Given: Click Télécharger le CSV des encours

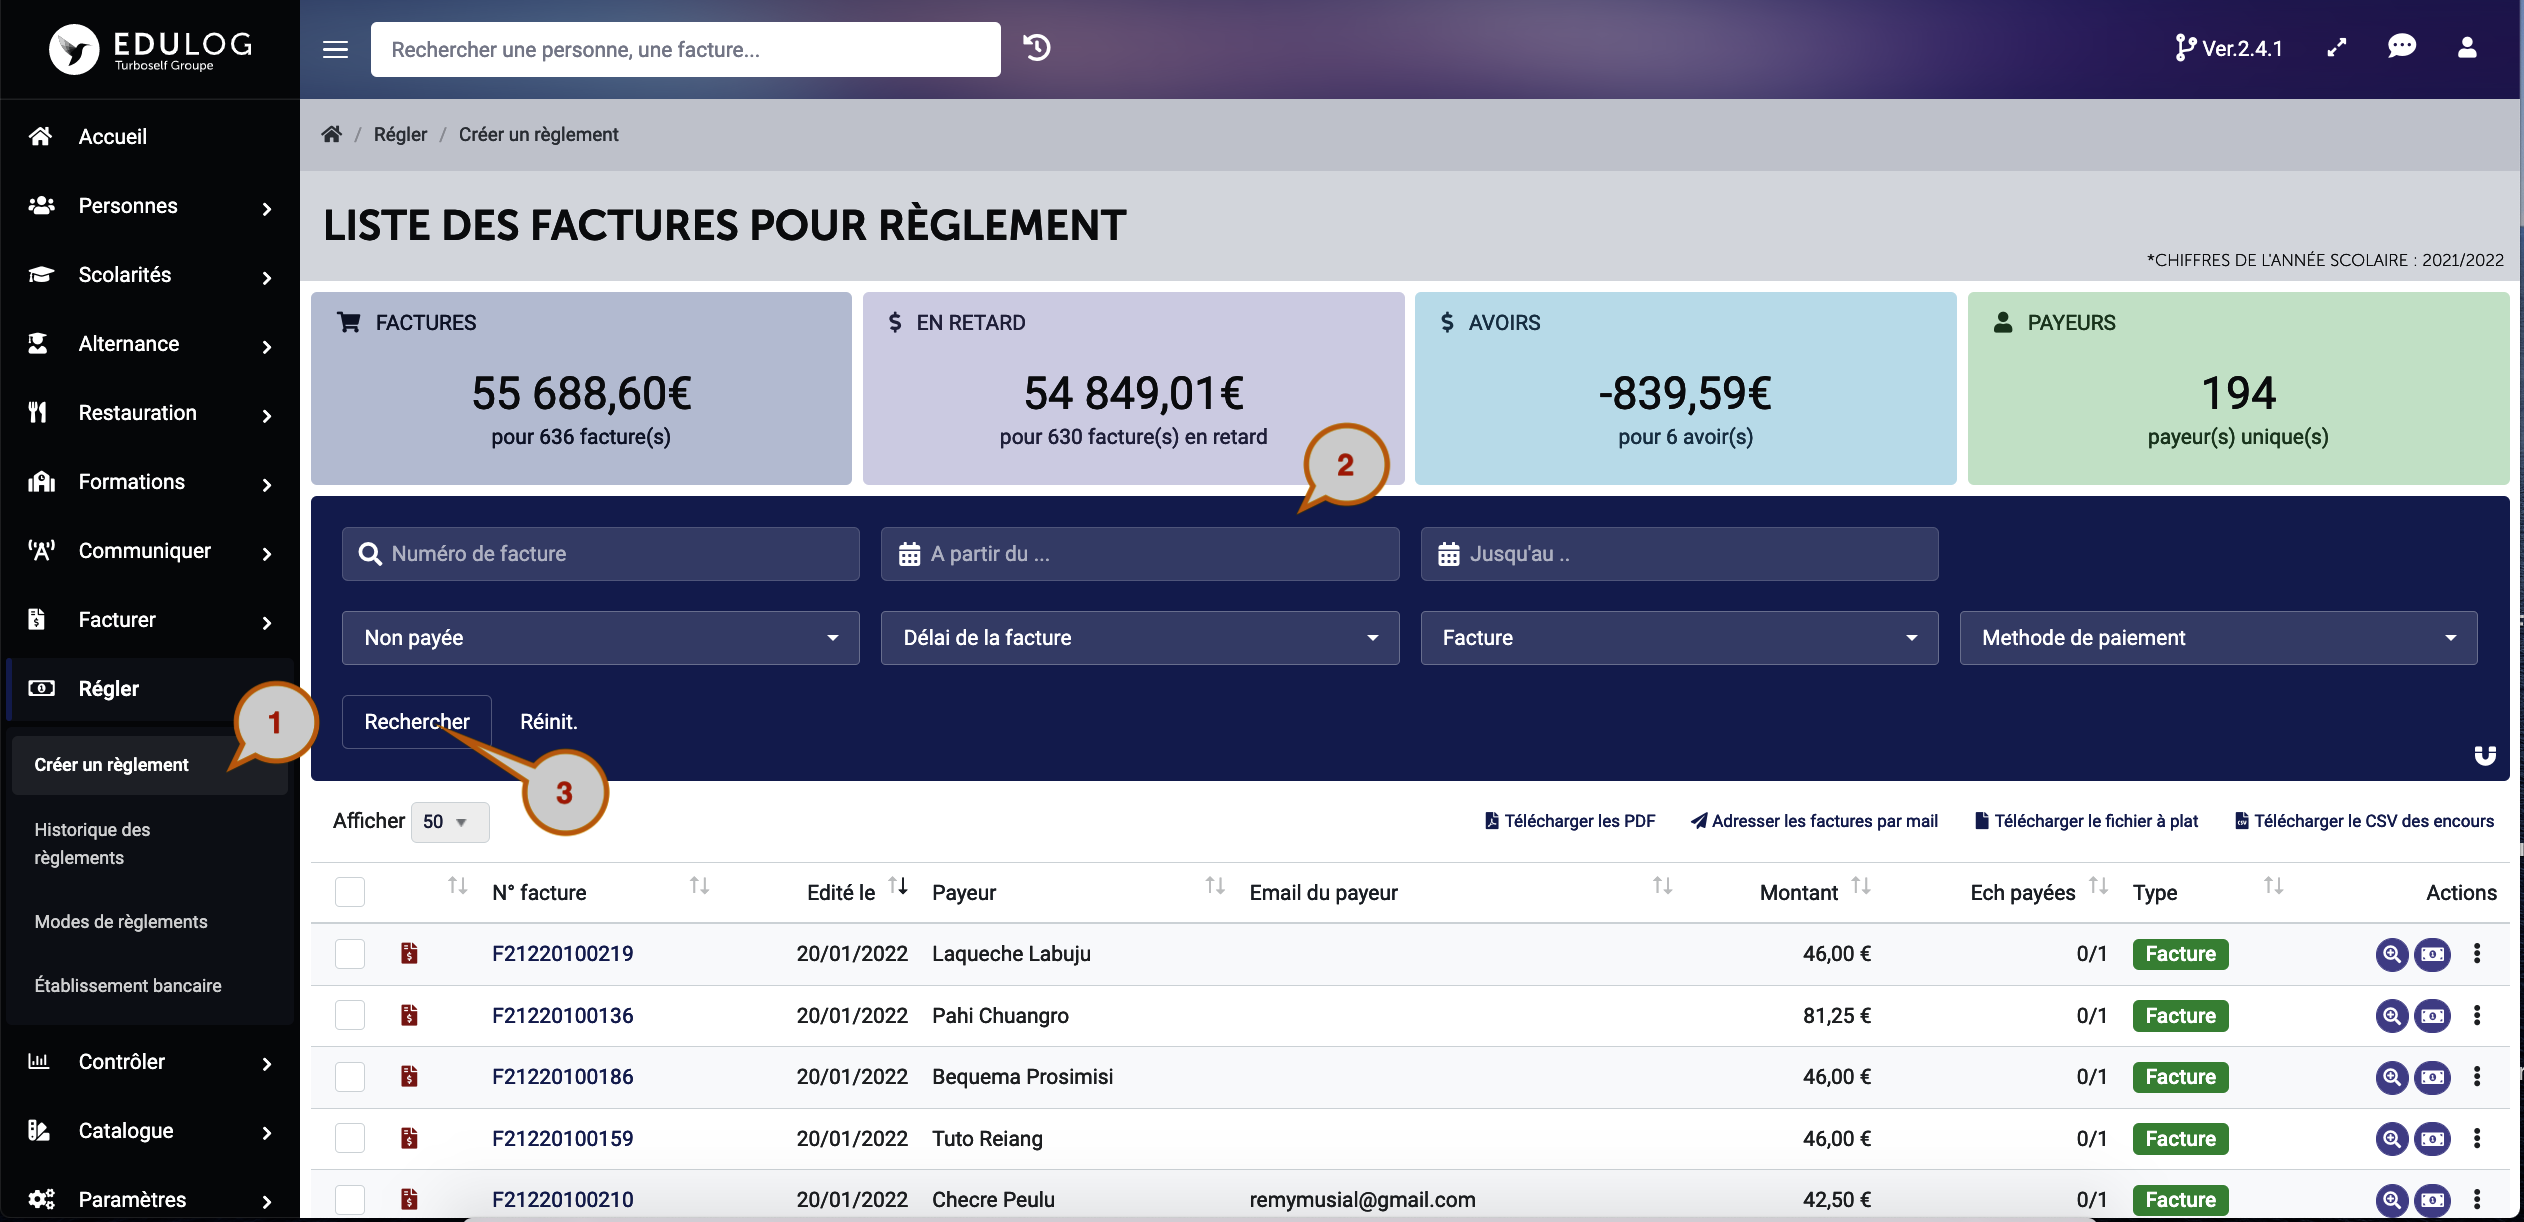Looking at the screenshot, I should (2364, 821).
